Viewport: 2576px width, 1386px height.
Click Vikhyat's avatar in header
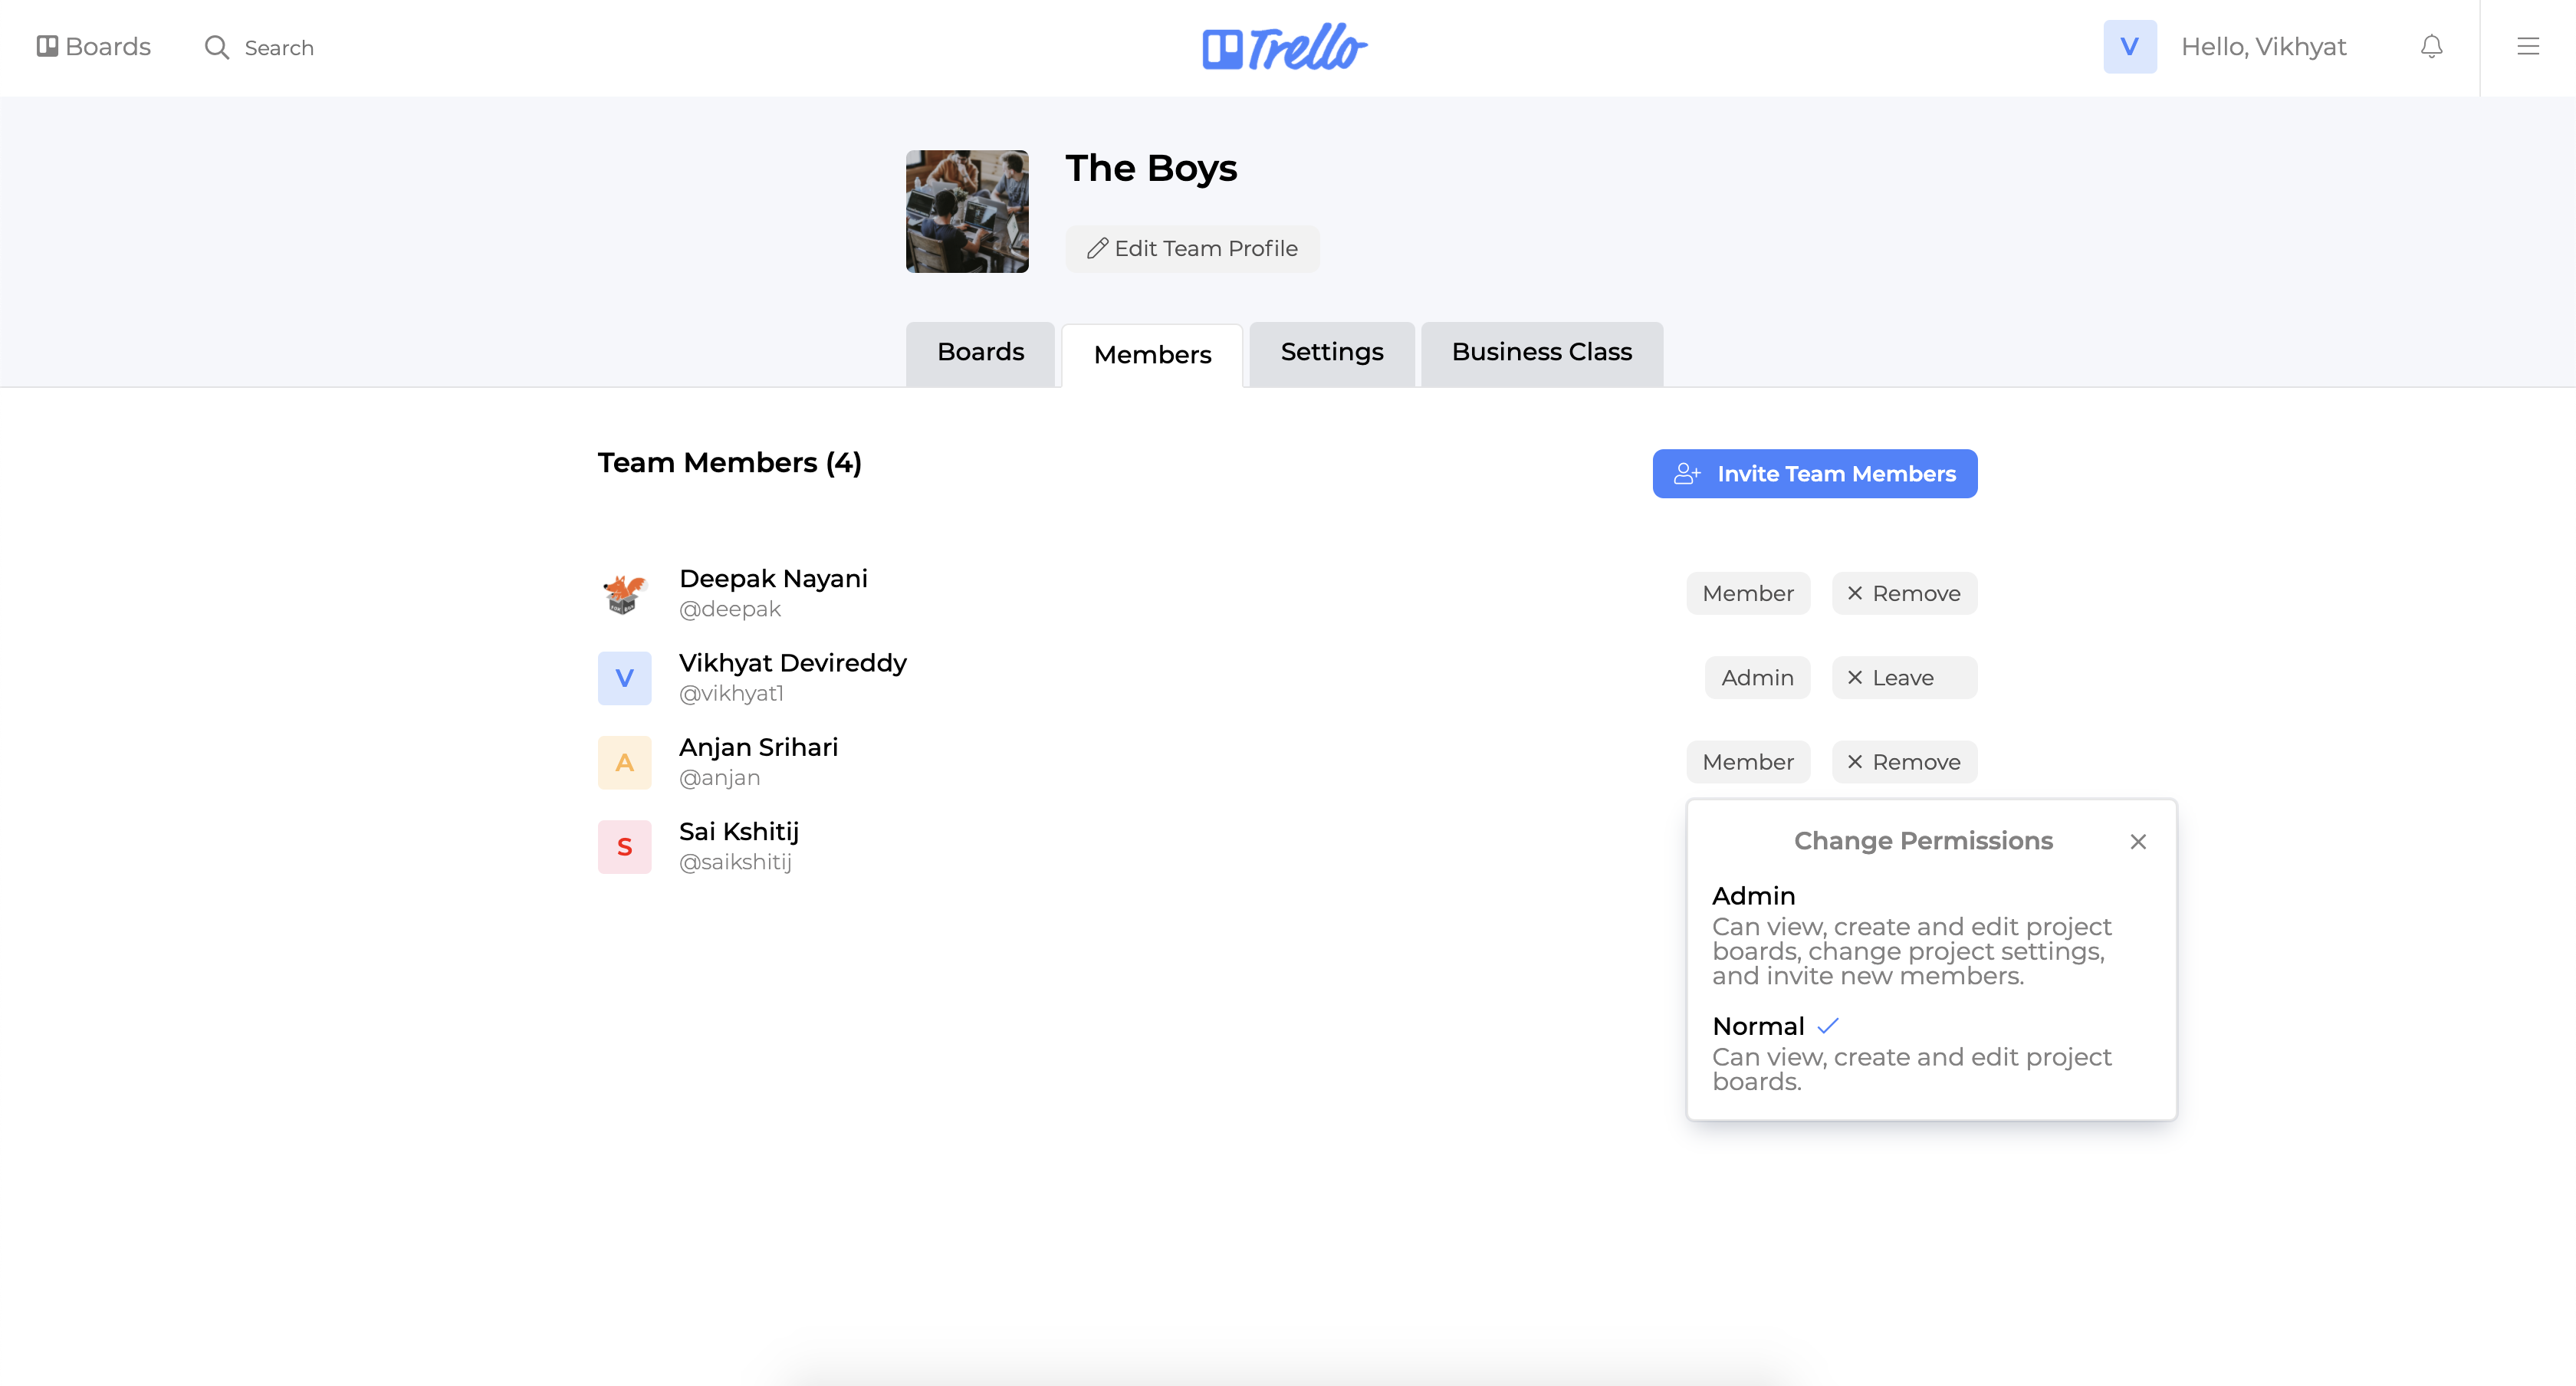coord(2129,47)
